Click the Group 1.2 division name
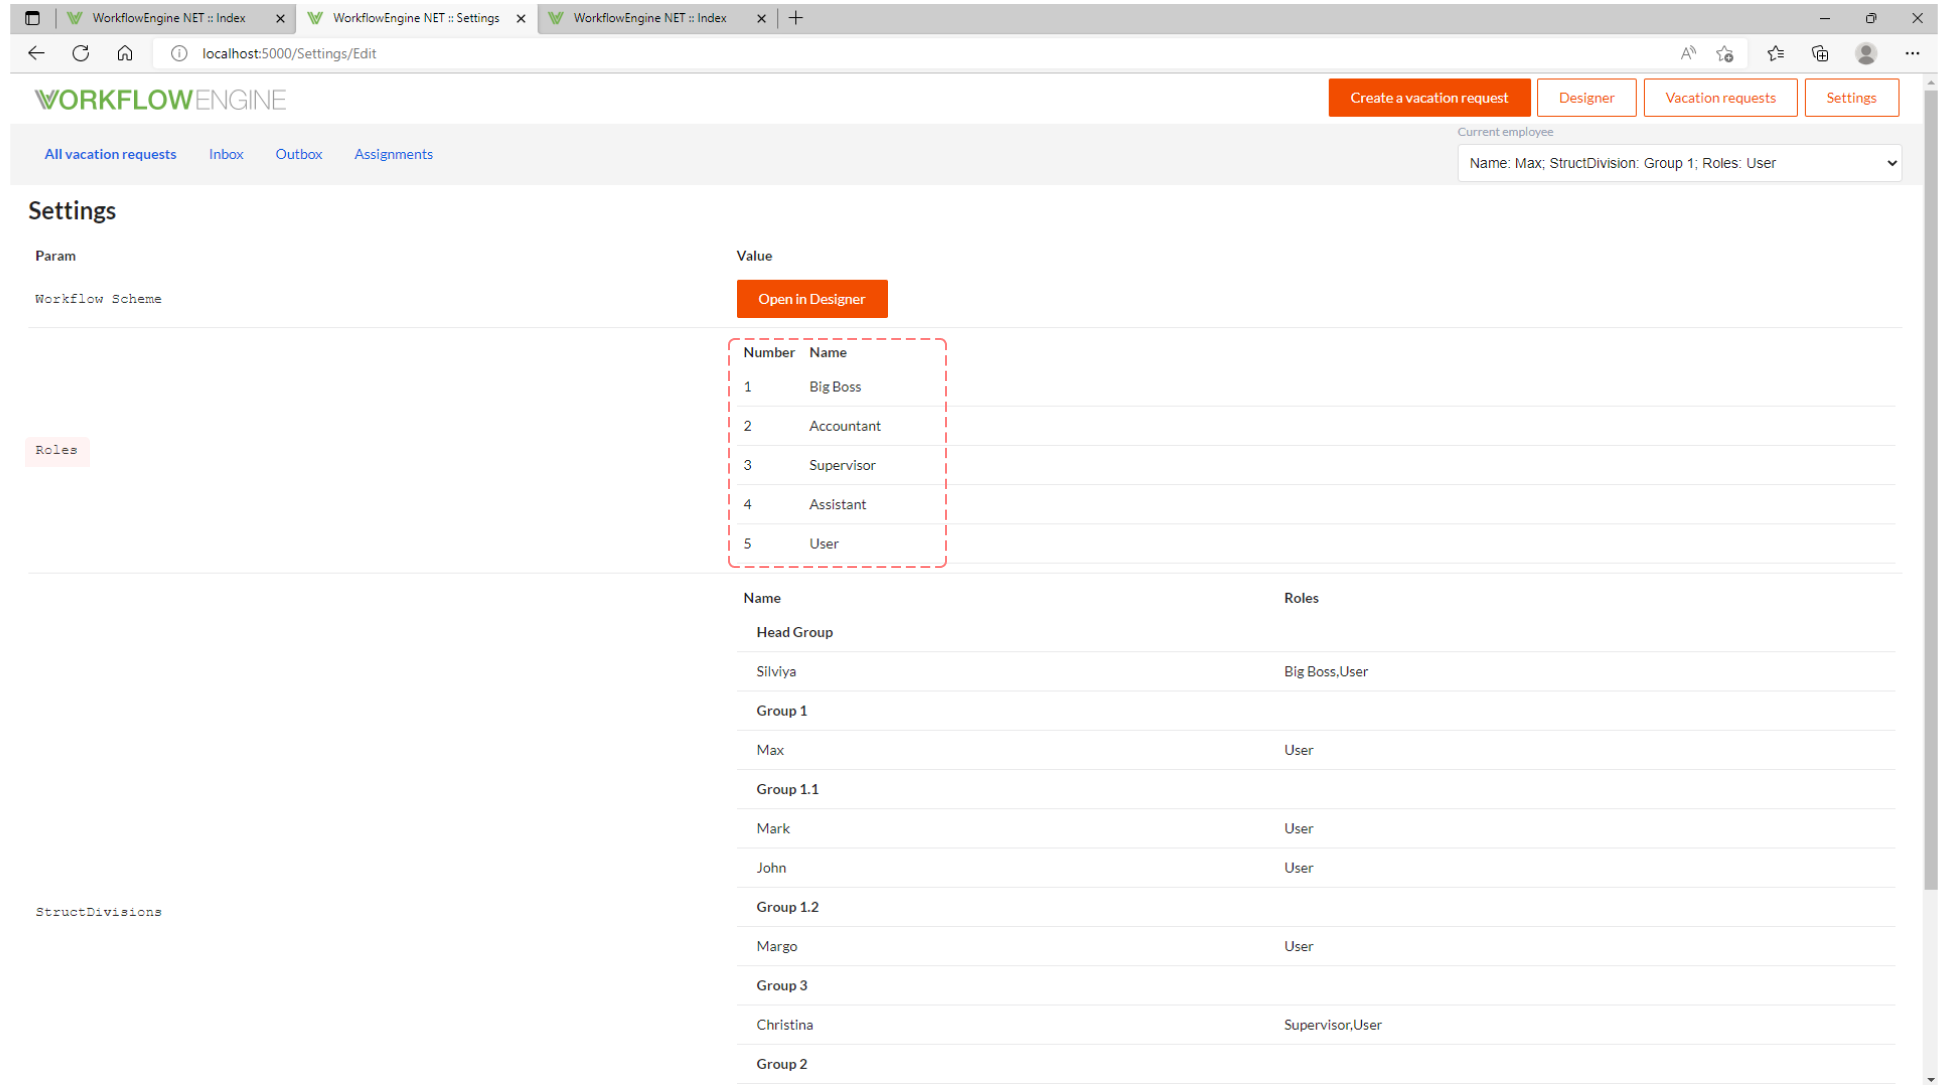This screenshot has height=1089, width=1948. (x=787, y=907)
